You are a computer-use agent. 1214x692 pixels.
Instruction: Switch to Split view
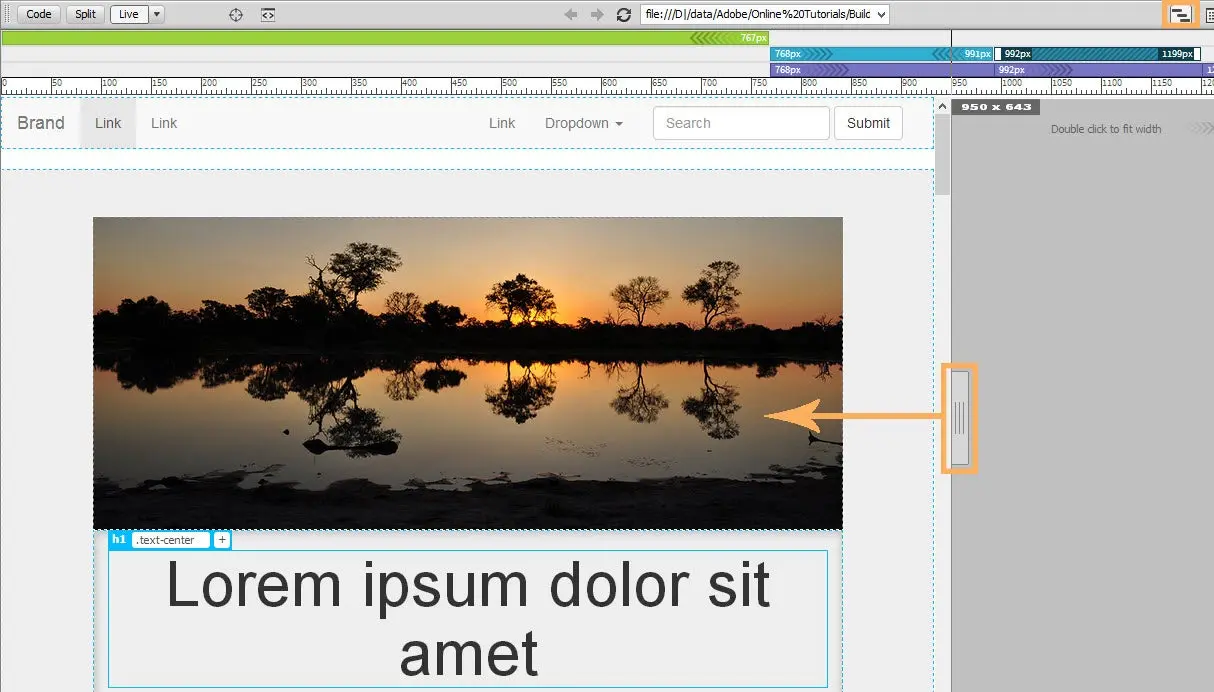tap(85, 14)
